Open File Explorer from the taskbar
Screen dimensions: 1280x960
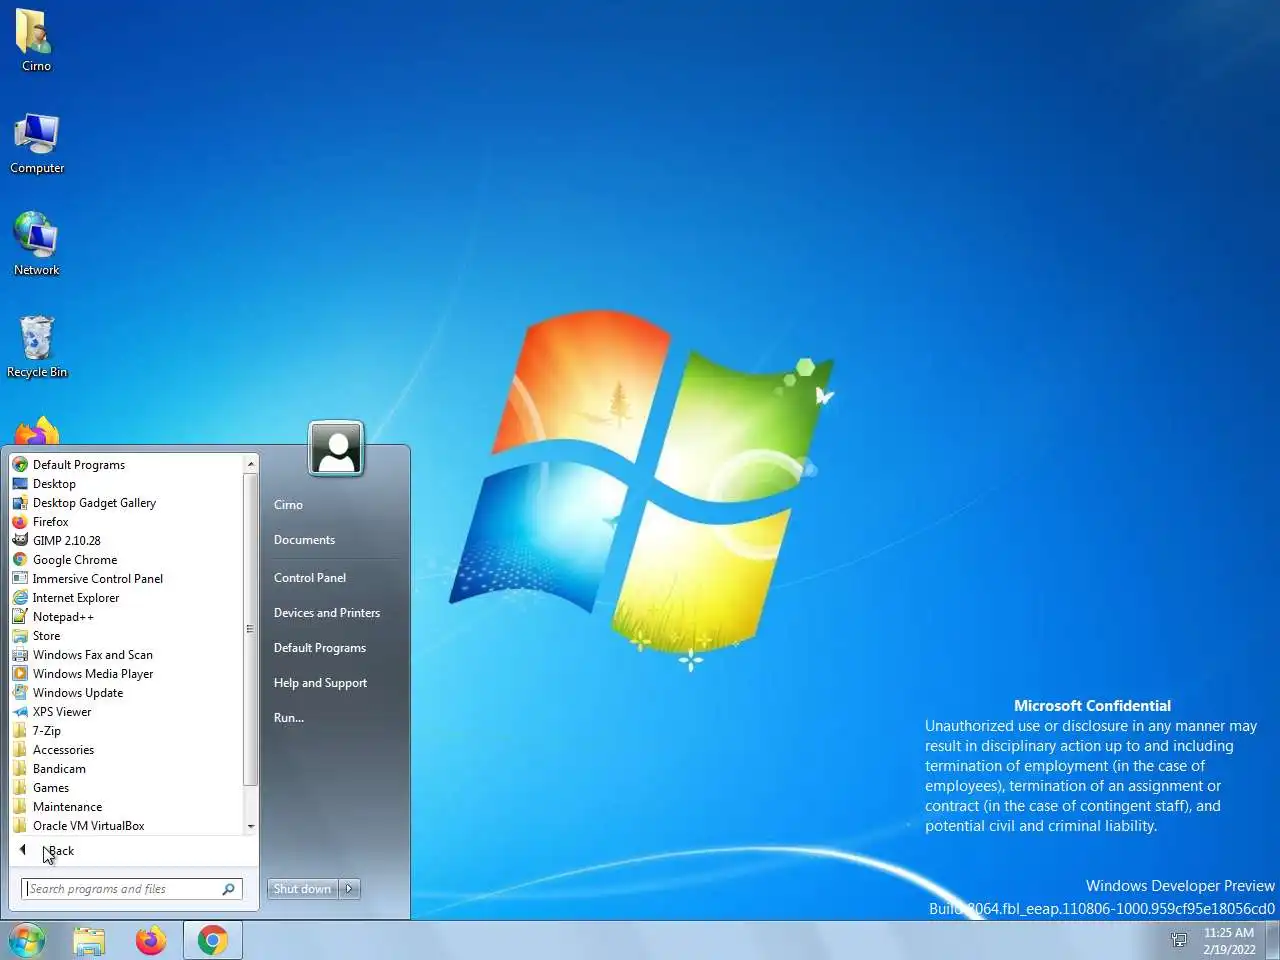[x=89, y=940]
